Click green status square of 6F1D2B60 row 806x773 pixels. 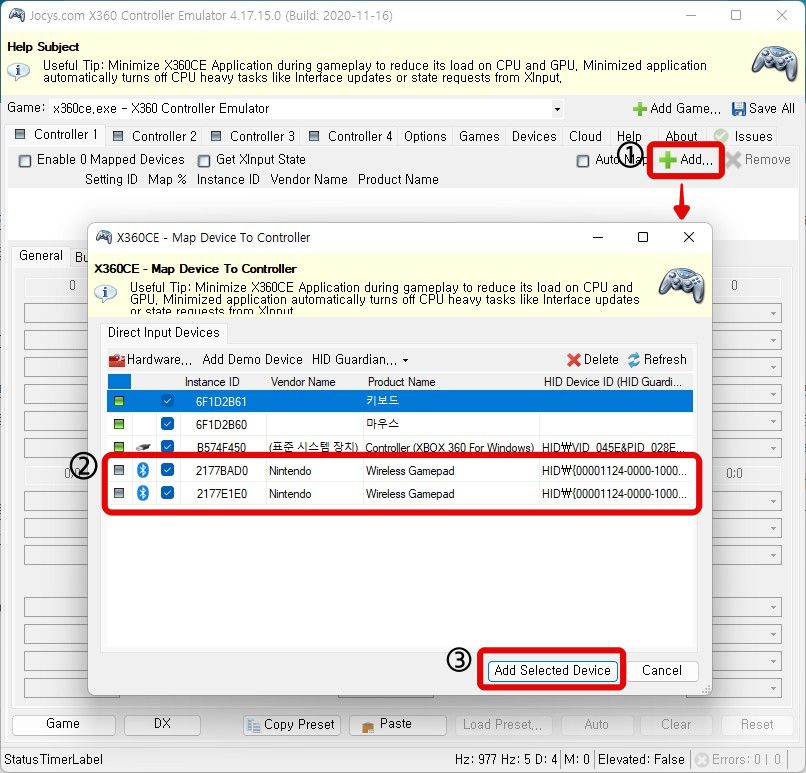119,424
